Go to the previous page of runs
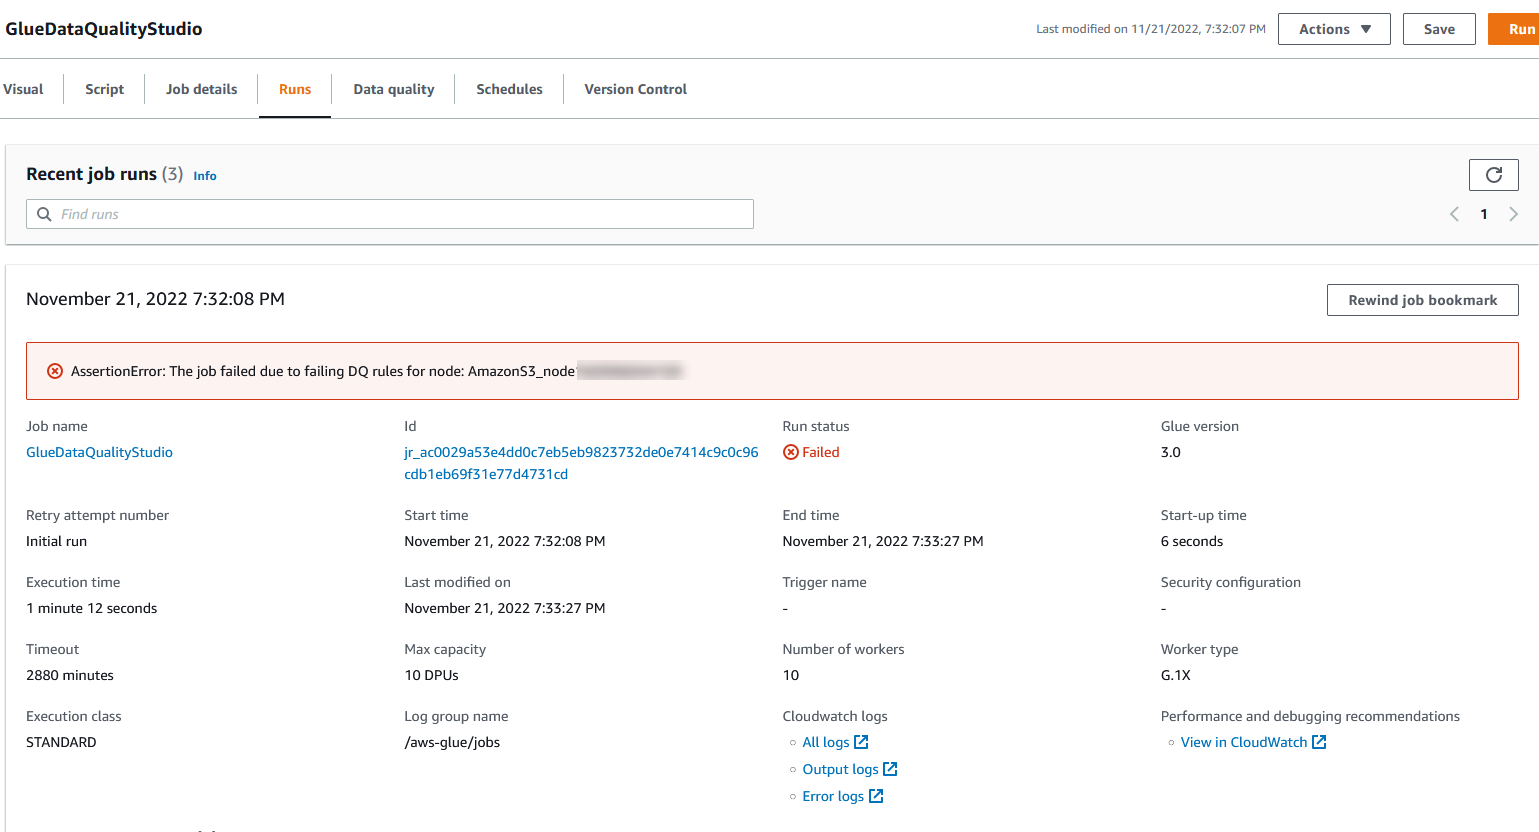 (1454, 214)
